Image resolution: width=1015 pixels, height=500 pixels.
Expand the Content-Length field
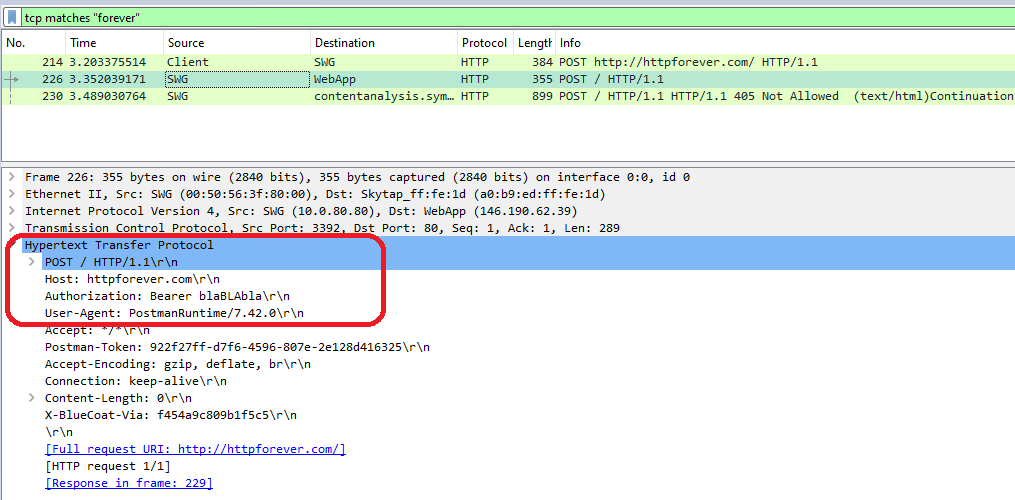click(35, 398)
